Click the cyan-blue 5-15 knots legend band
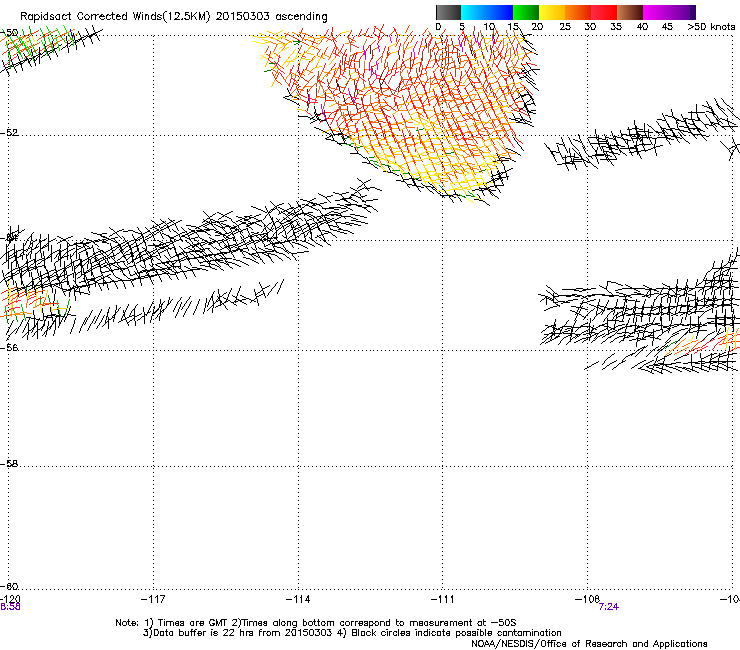 point(487,12)
